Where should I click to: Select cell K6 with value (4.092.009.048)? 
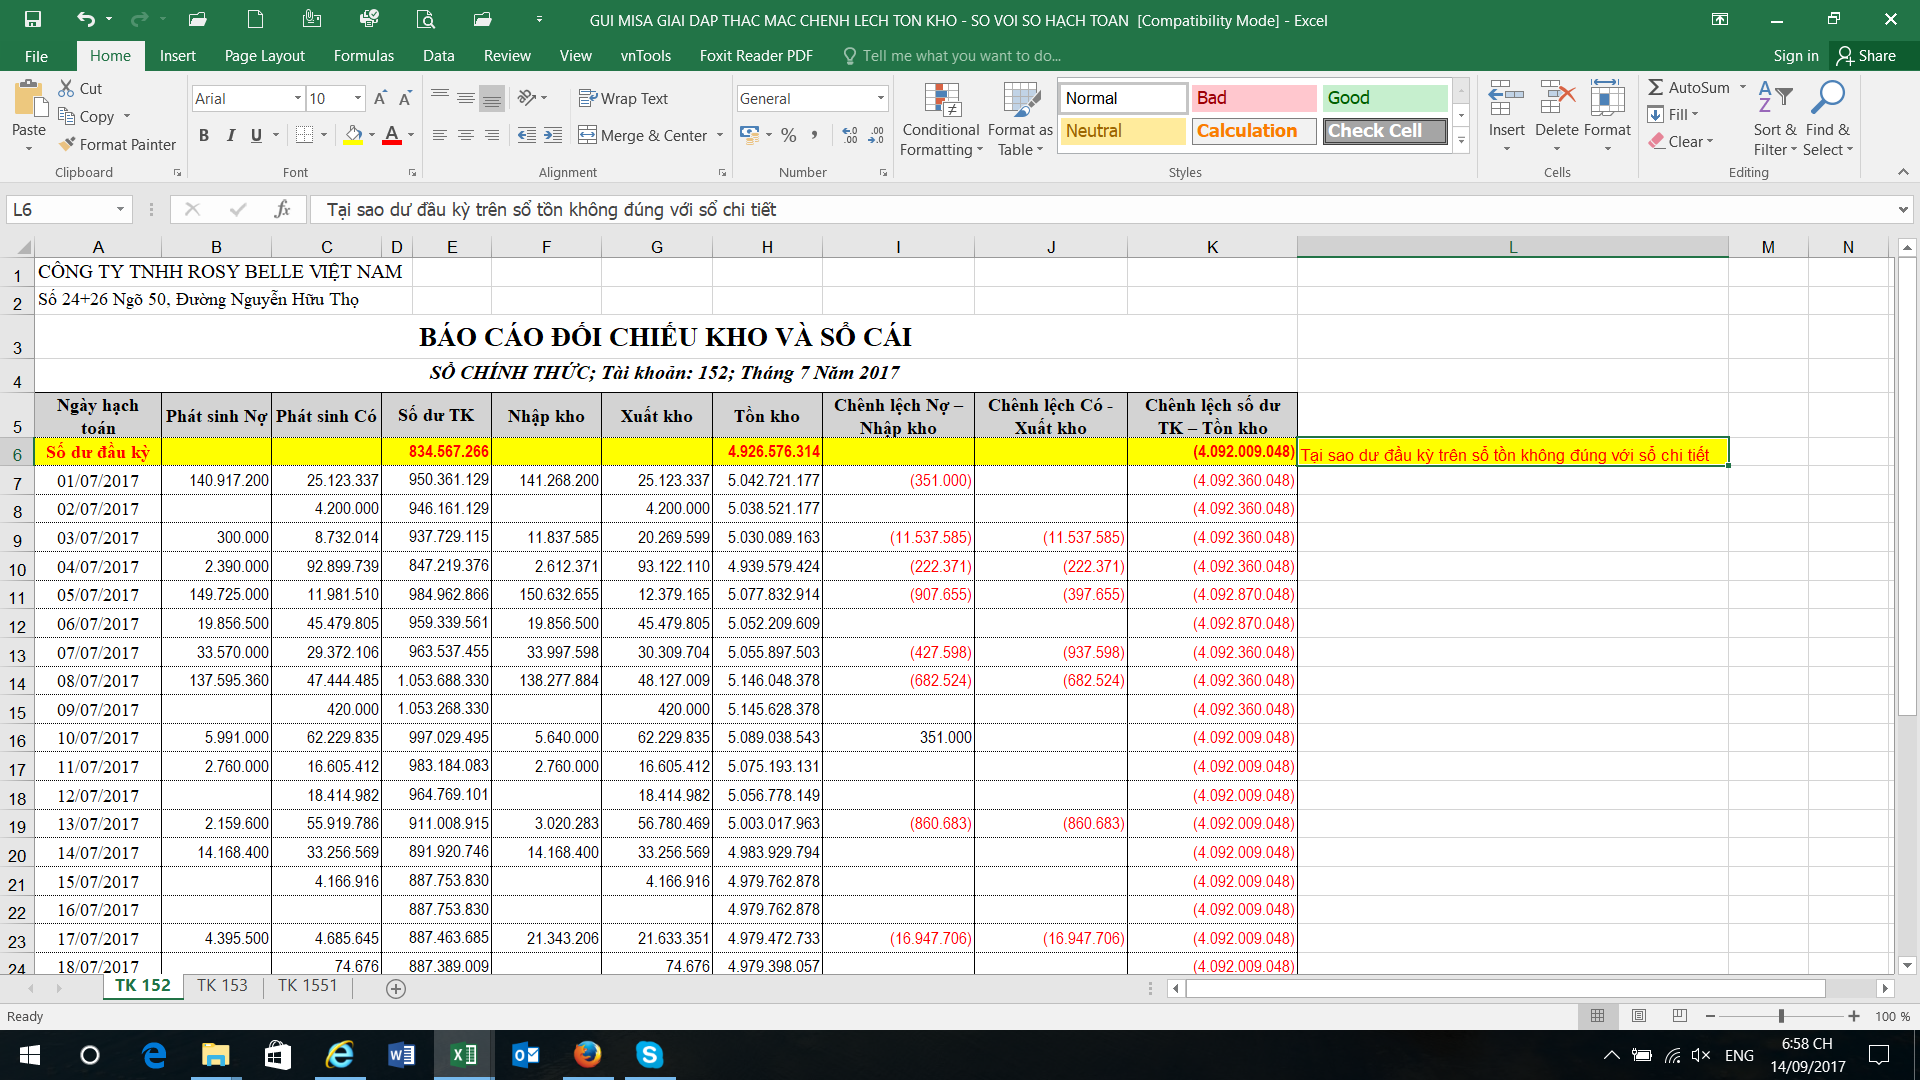[1212, 452]
